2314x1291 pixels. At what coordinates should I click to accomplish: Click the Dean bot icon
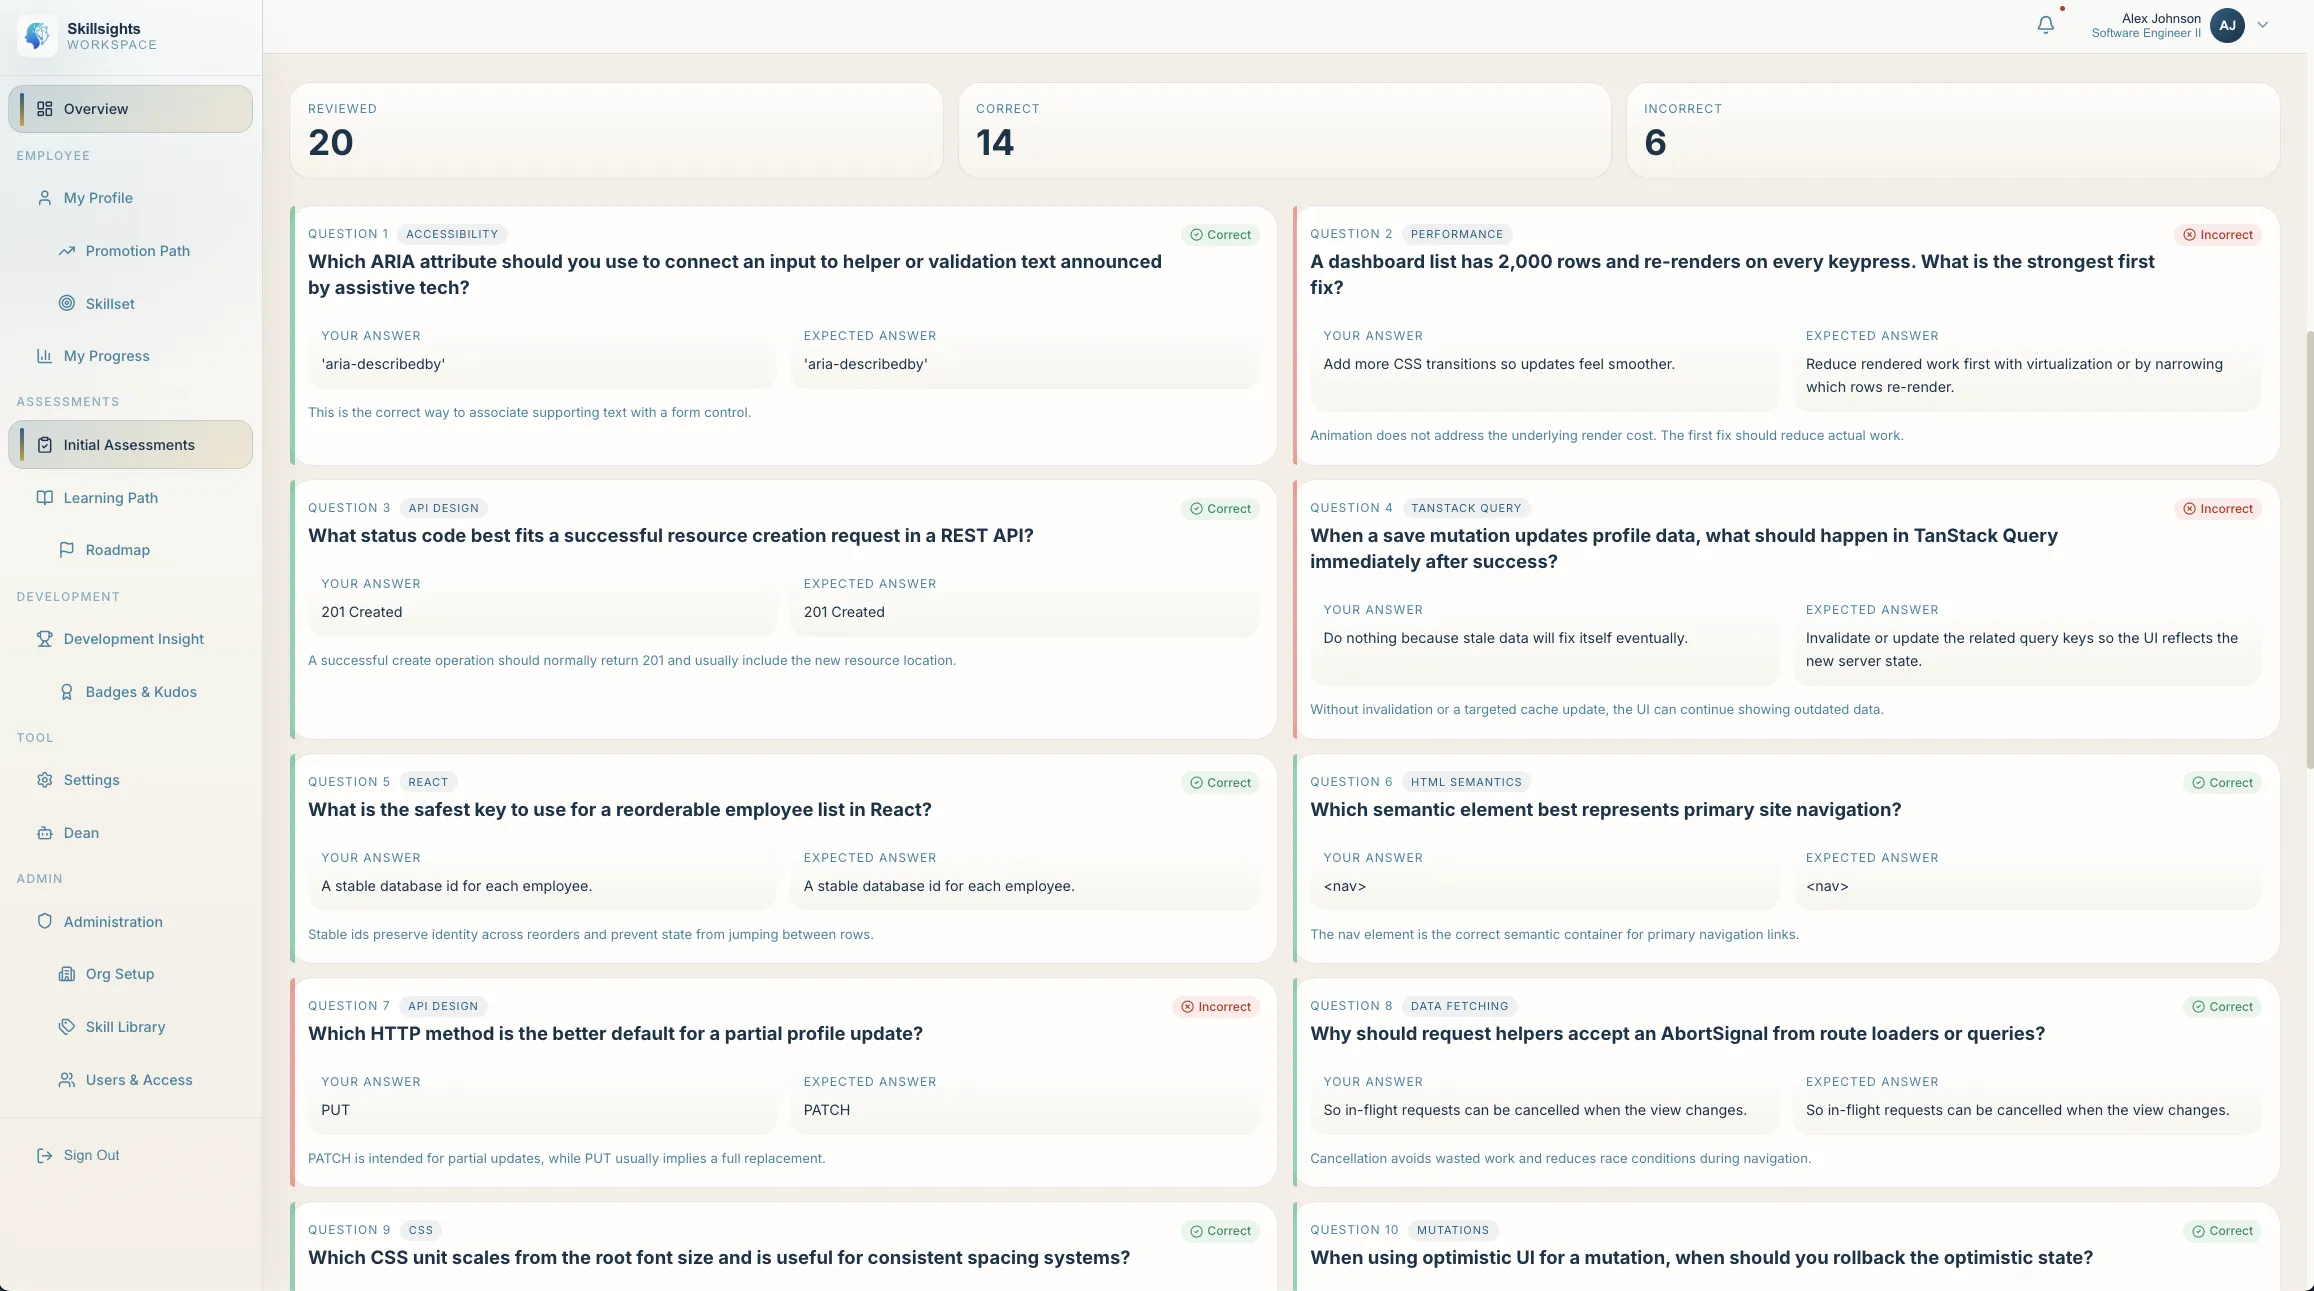click(44, 833)
